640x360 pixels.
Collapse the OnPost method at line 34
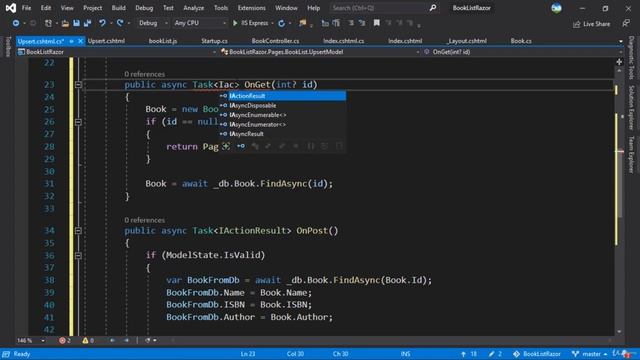(78, 231)
